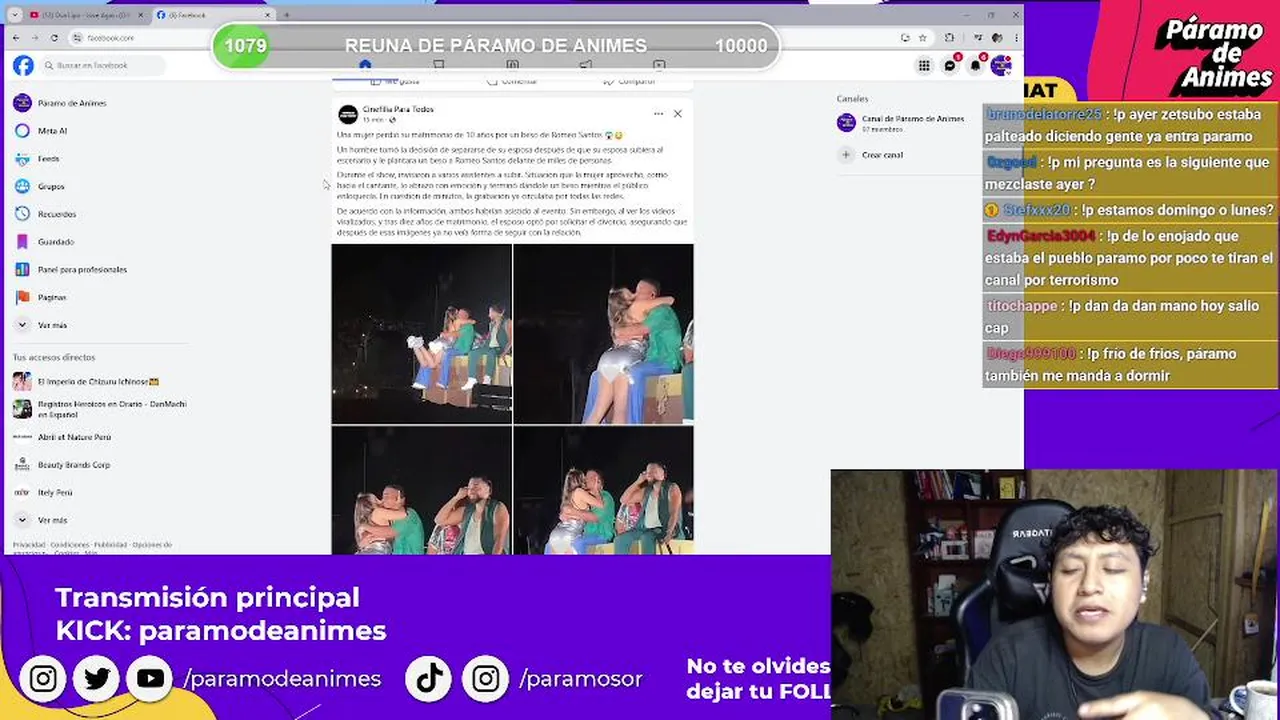Switch to the Facebook browser tab
Screen dimensions: 1280x720
[x=212, y=15]
